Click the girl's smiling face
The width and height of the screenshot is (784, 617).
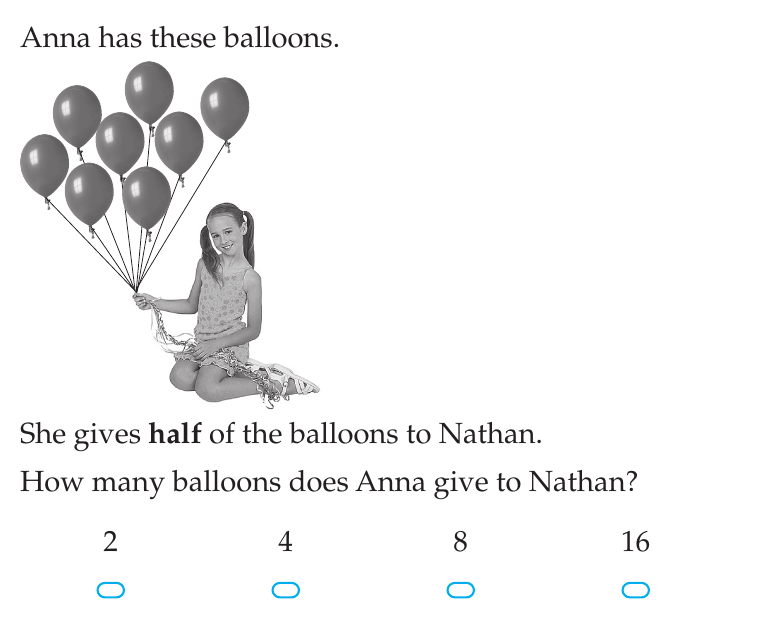click(x=226, y=232)
